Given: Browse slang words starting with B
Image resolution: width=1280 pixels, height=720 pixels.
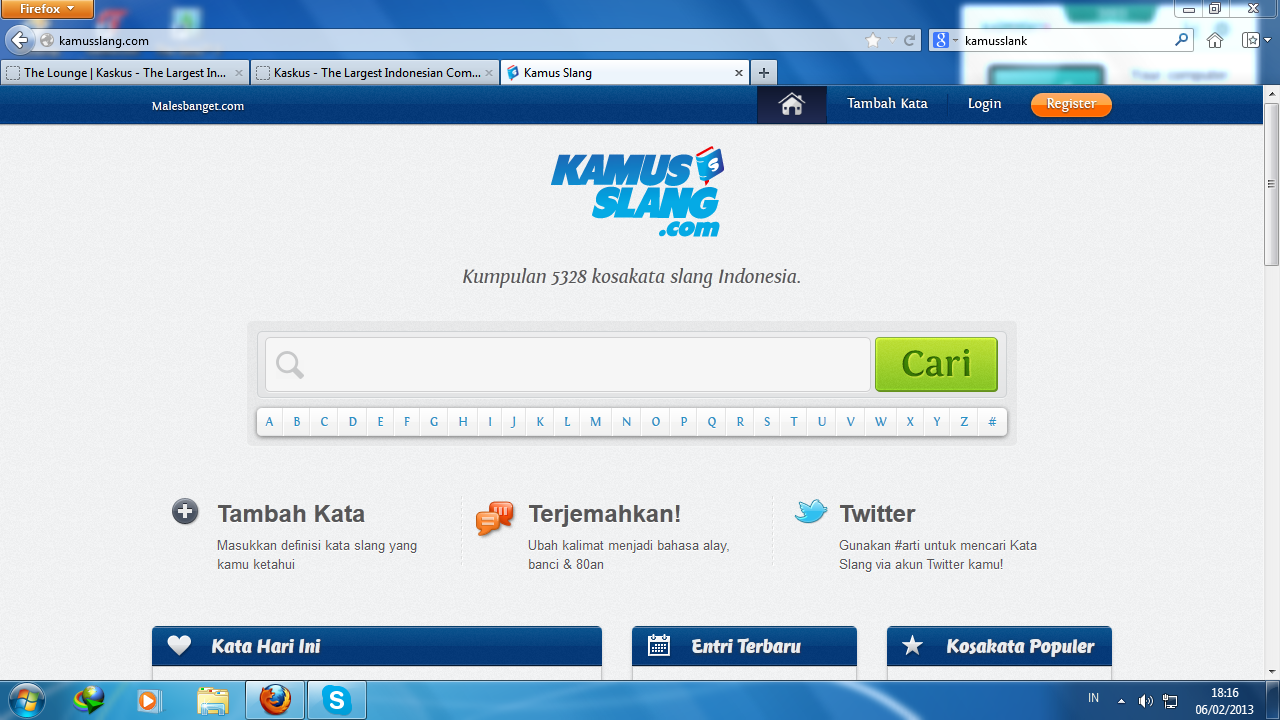Looking at the screenshot, I should (297, 422).
